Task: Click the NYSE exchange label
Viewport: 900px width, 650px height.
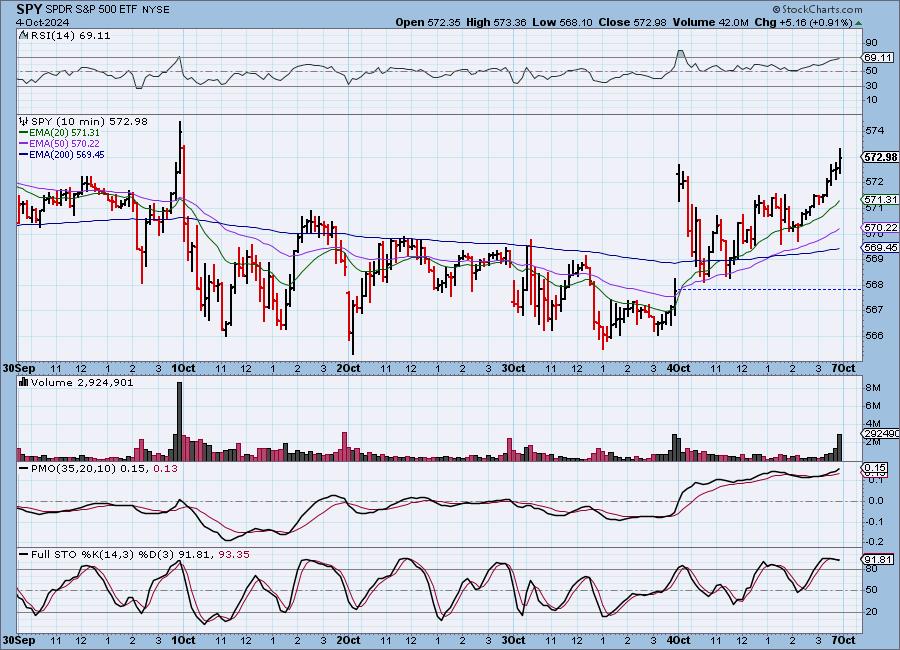Action: pos(156,10)
